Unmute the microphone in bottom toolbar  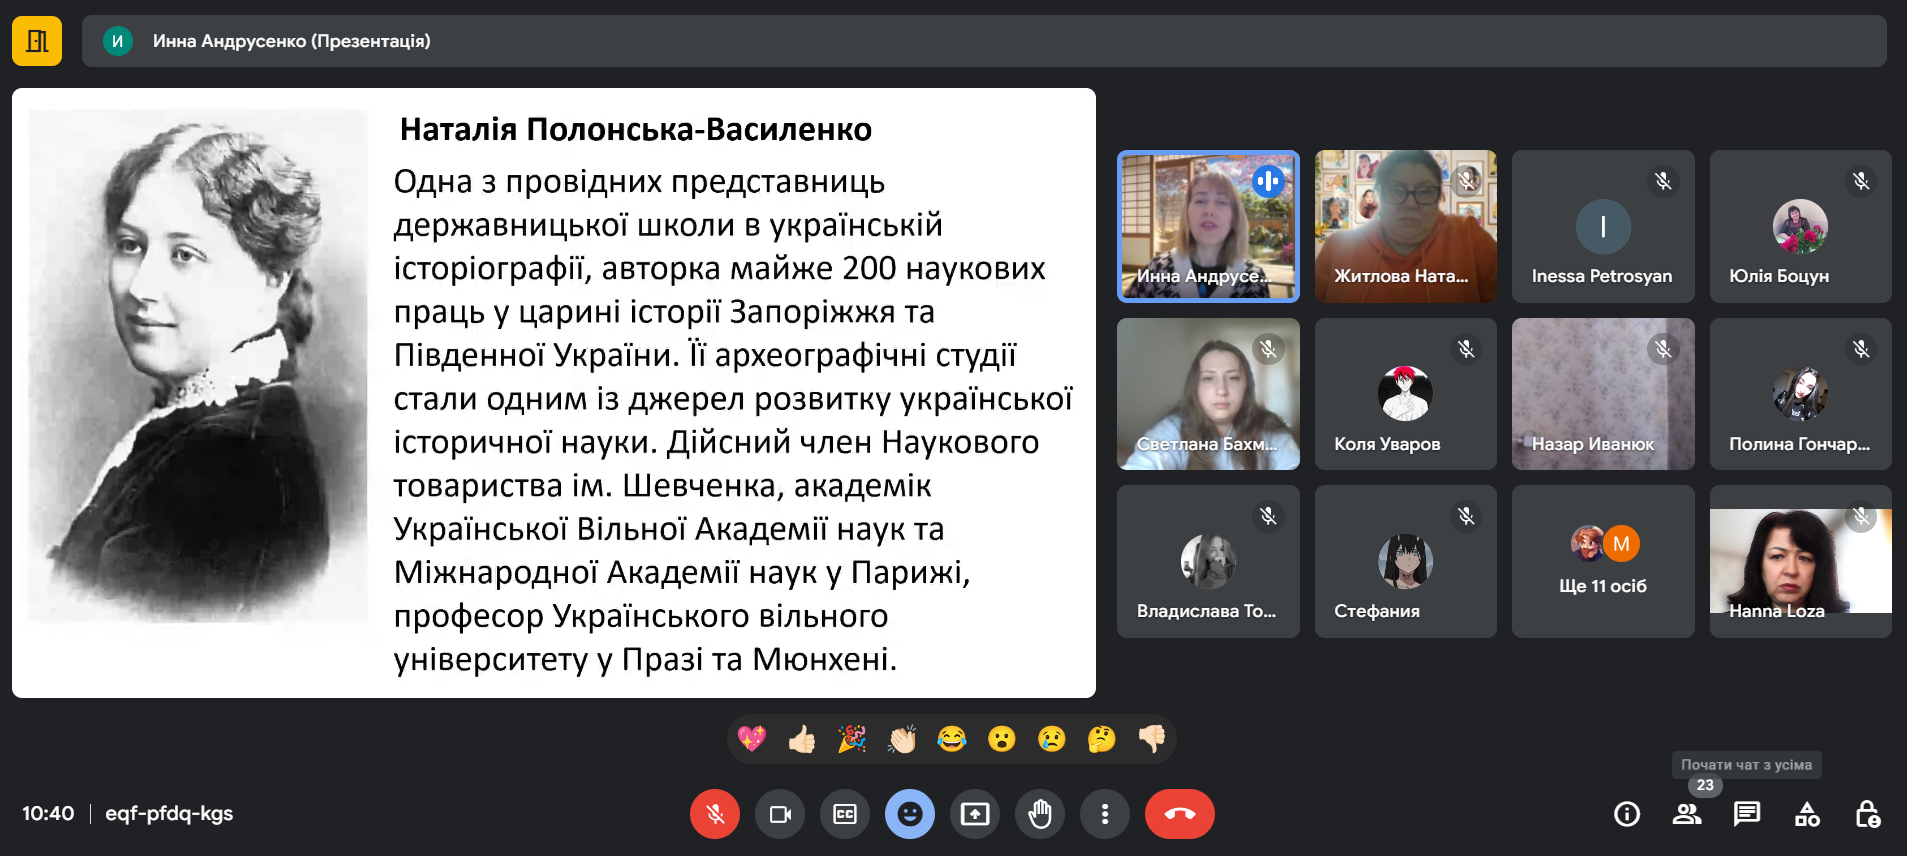(x=715, y=814)
